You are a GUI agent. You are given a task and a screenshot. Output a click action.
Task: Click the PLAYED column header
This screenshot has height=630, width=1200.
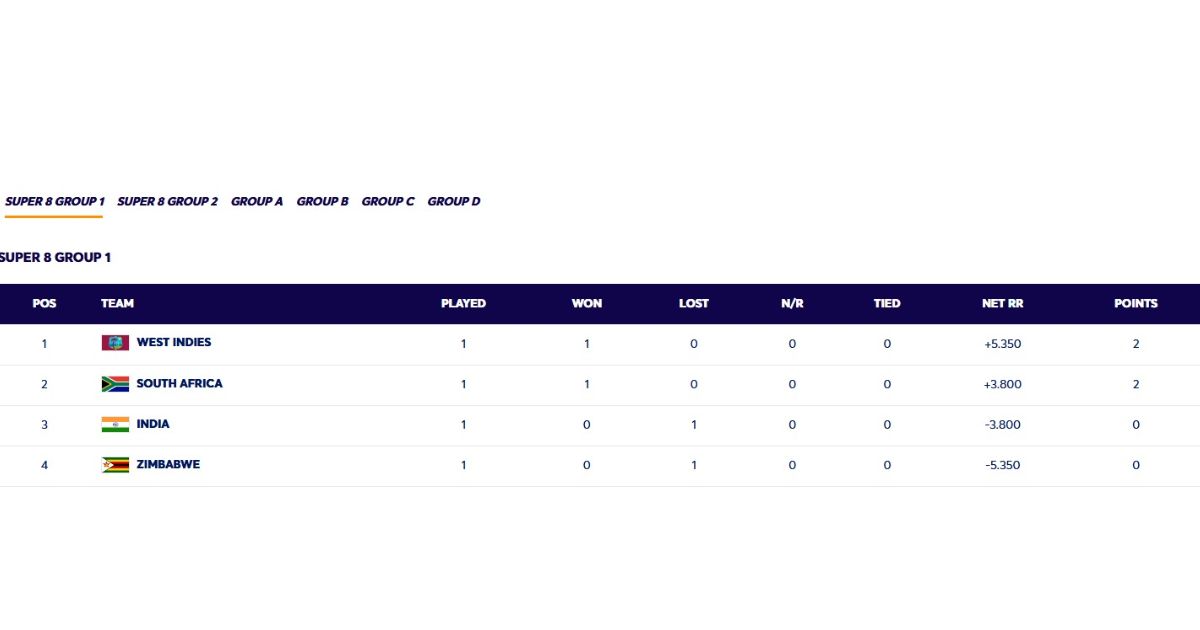pos(463,303)
